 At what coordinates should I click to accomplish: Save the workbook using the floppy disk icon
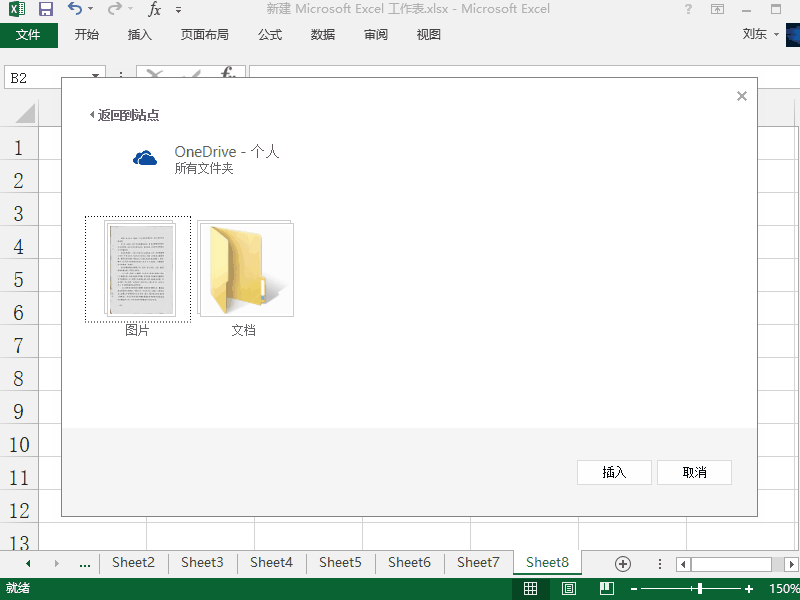click(46, 9)
